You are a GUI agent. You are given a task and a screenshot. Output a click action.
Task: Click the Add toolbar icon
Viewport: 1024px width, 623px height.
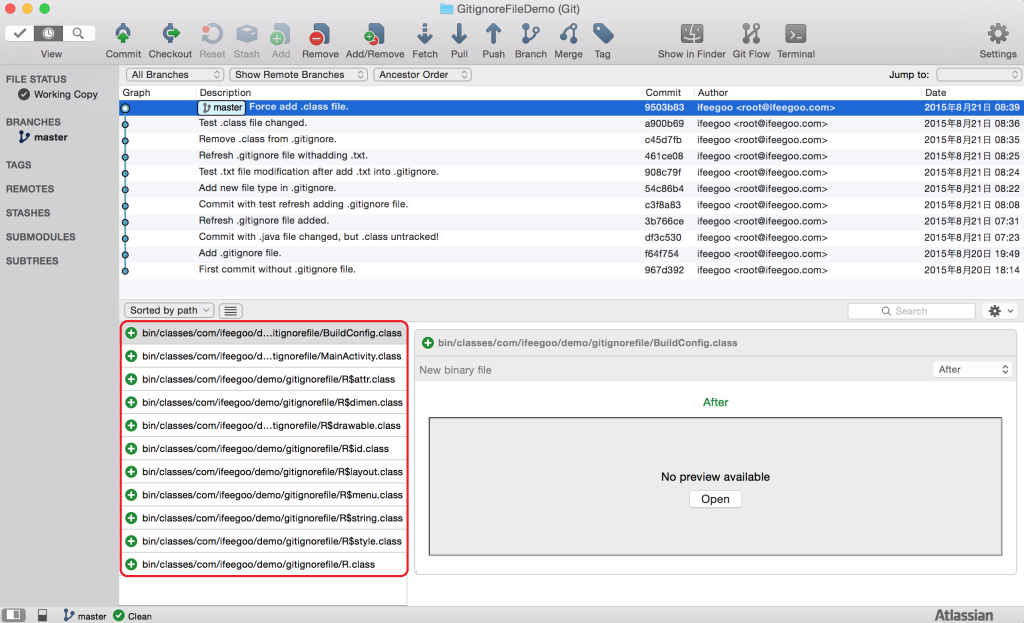pos(281,34)
